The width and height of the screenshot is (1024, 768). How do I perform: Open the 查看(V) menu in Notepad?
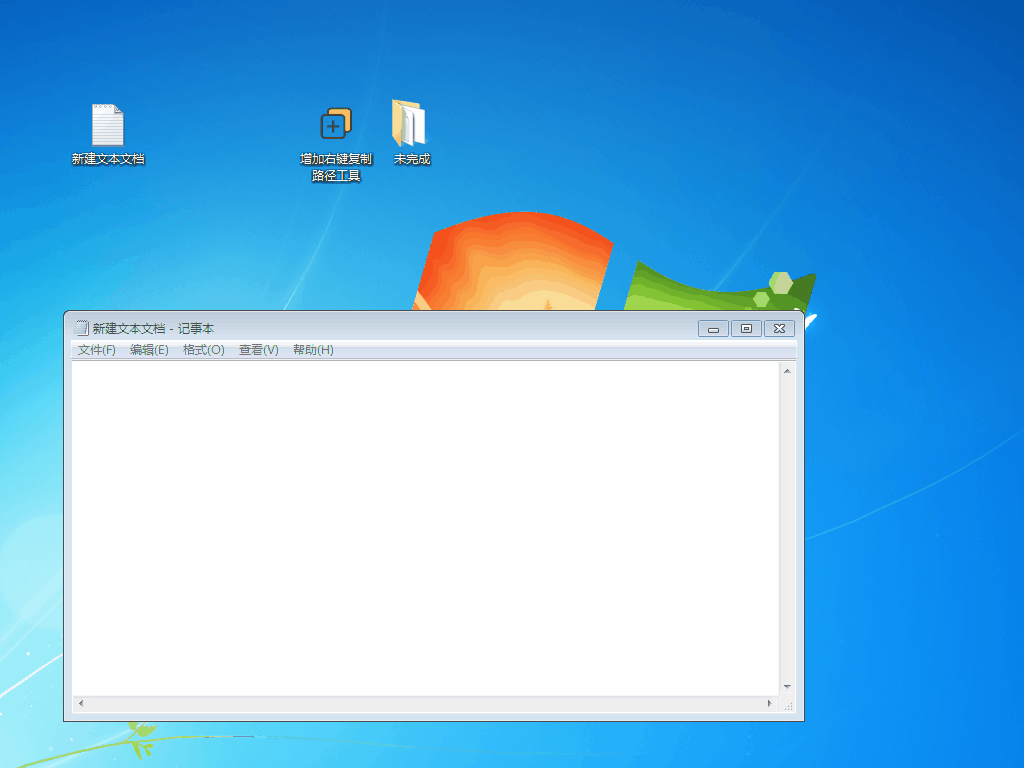coord(259,350)
